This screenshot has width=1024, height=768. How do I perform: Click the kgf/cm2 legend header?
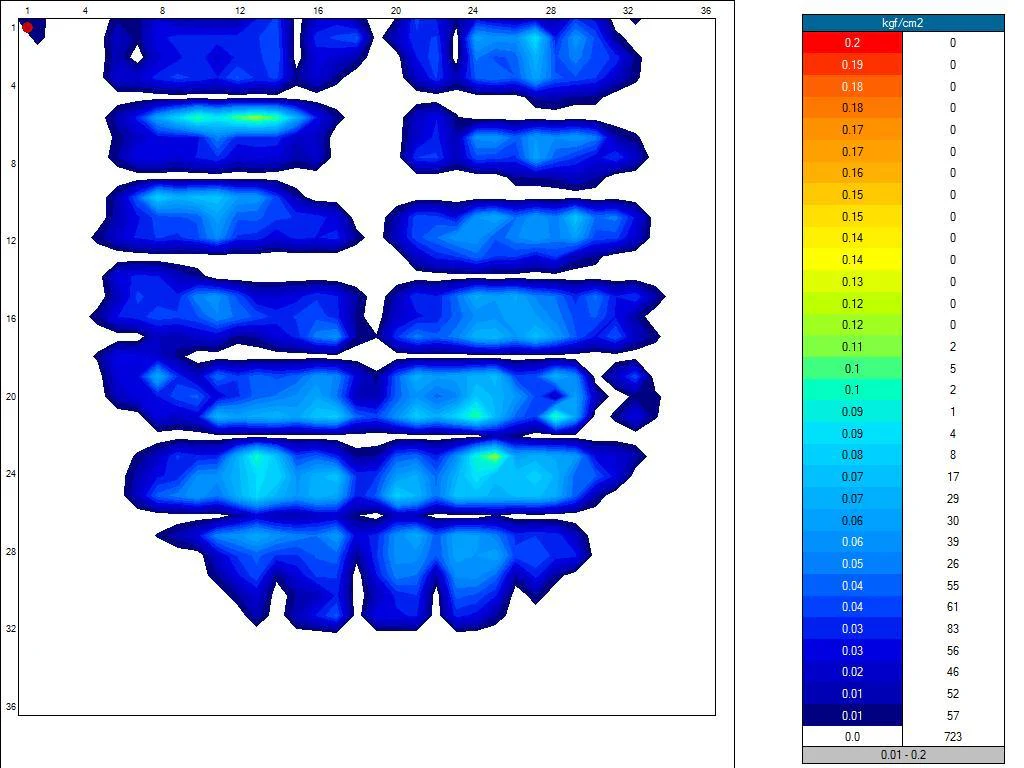pyautogui.click(x=902, y=22)
